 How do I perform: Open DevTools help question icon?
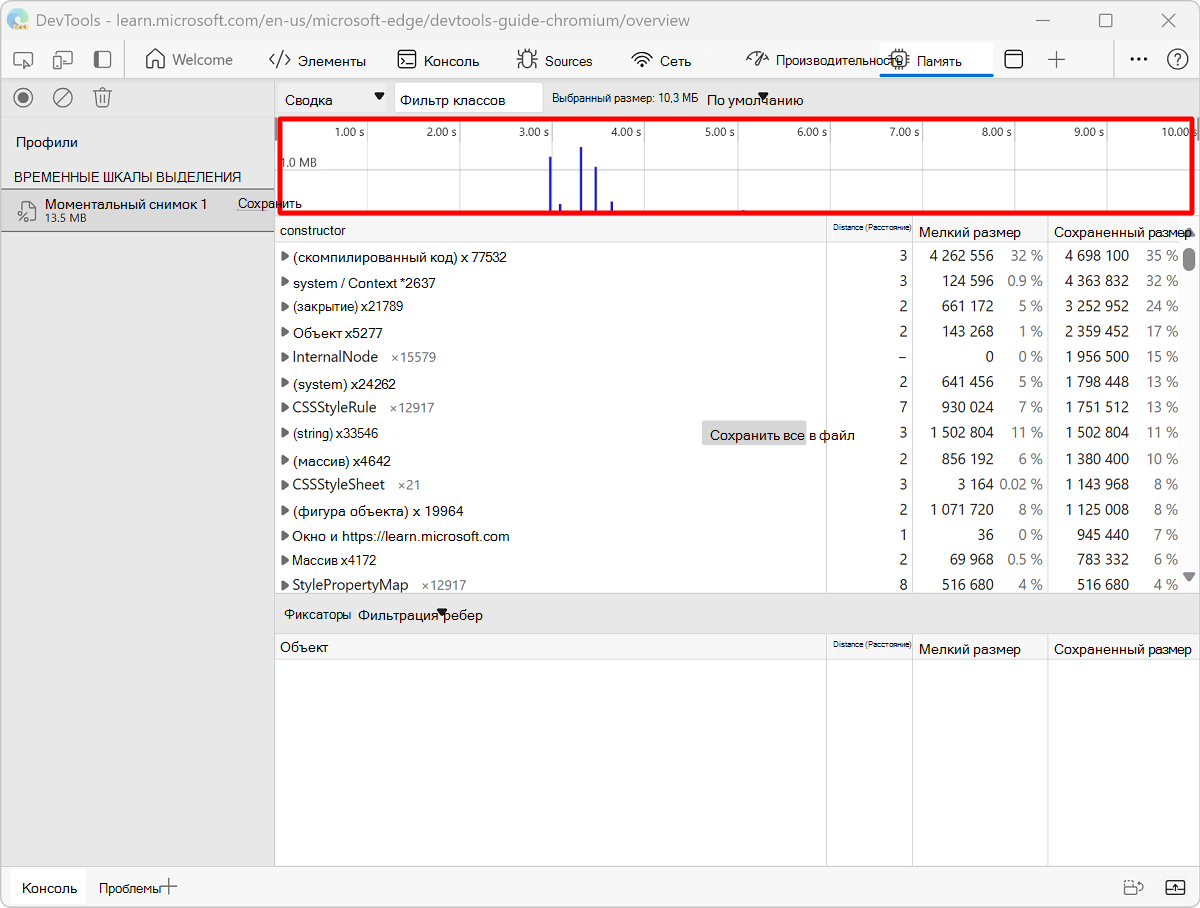tap(1177, 60)
